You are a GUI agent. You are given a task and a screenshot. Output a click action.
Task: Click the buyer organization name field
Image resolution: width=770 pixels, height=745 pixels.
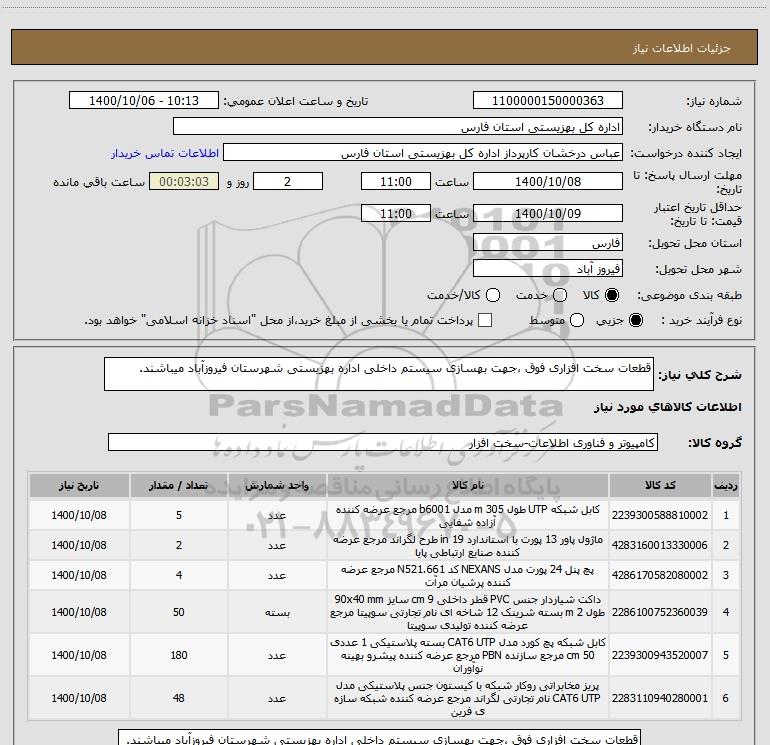[x=398, y=127]
